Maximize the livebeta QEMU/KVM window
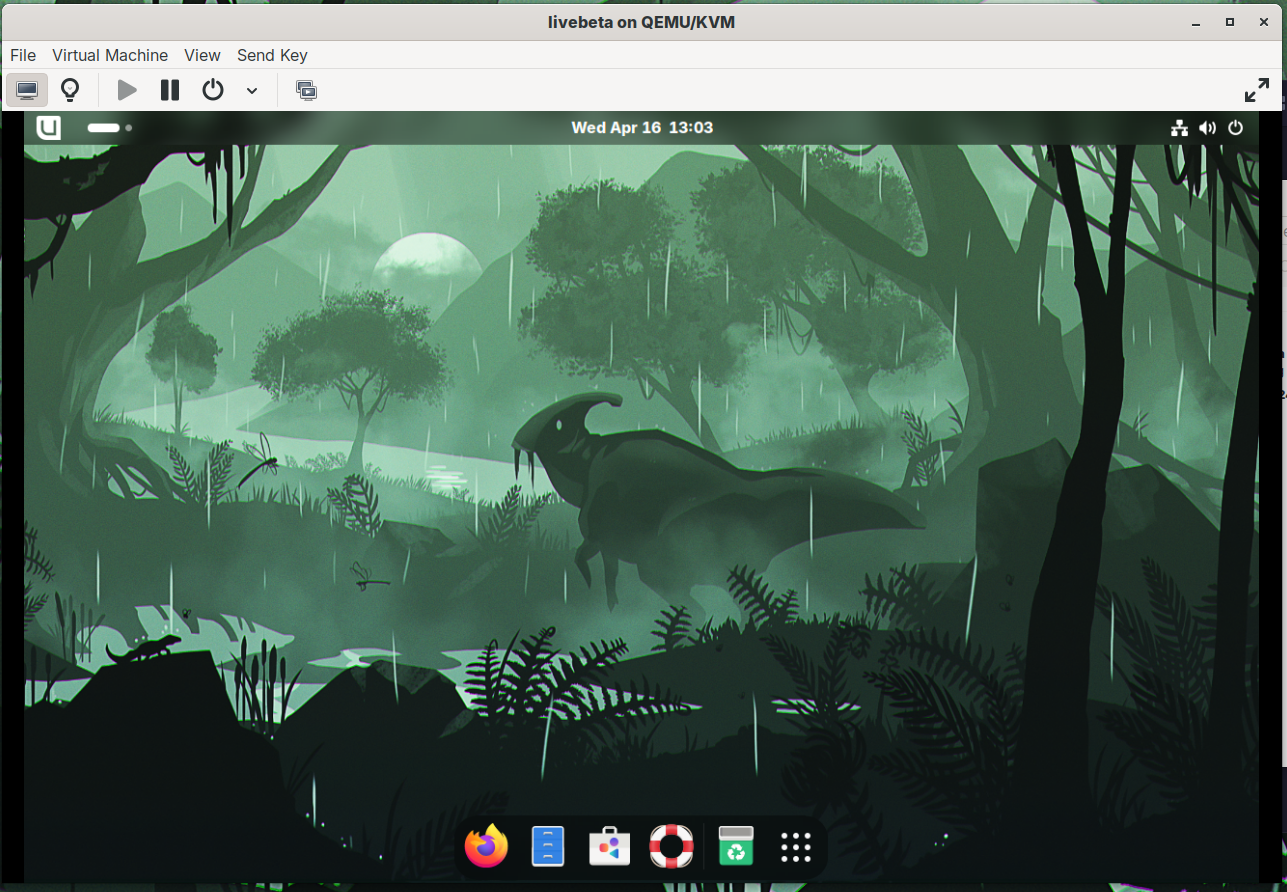 point(1230,22)
